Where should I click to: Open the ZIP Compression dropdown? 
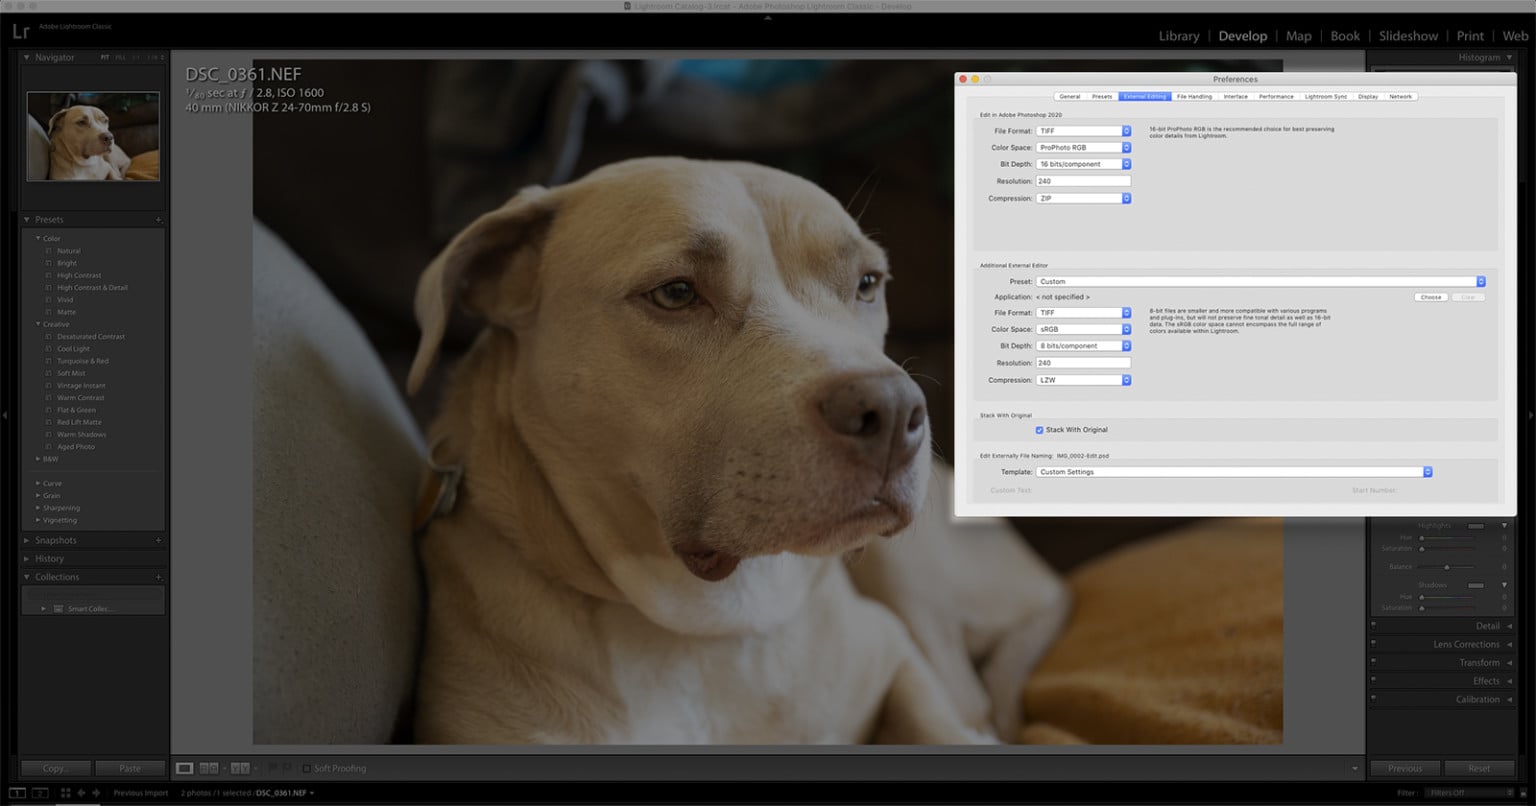click(1083, 198)
